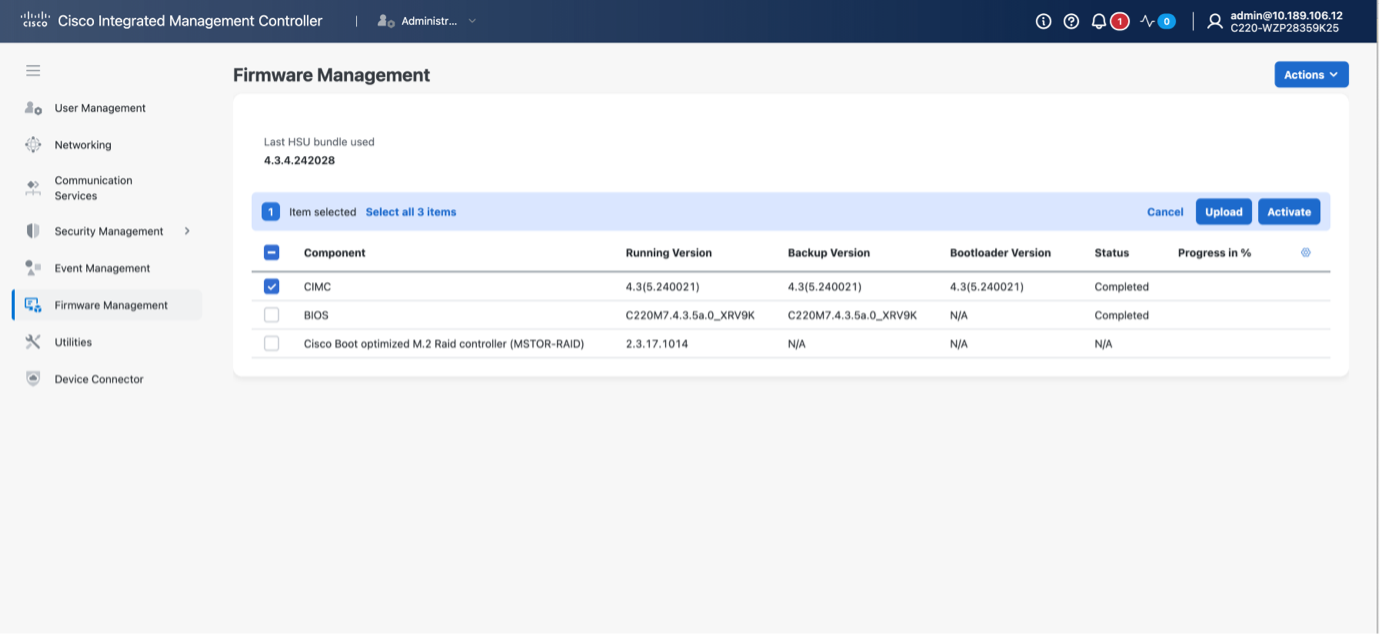Click the info icon in header
The width and height of the screenshot is (1384, 638).
(1043, 21)
